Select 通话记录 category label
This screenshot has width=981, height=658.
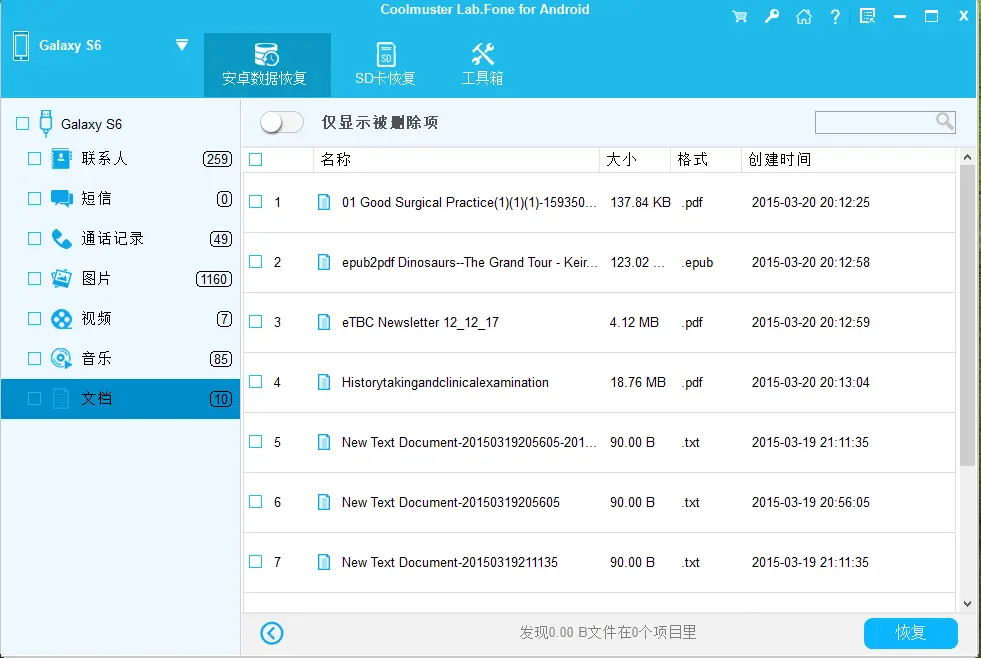(x=113, y=238)
